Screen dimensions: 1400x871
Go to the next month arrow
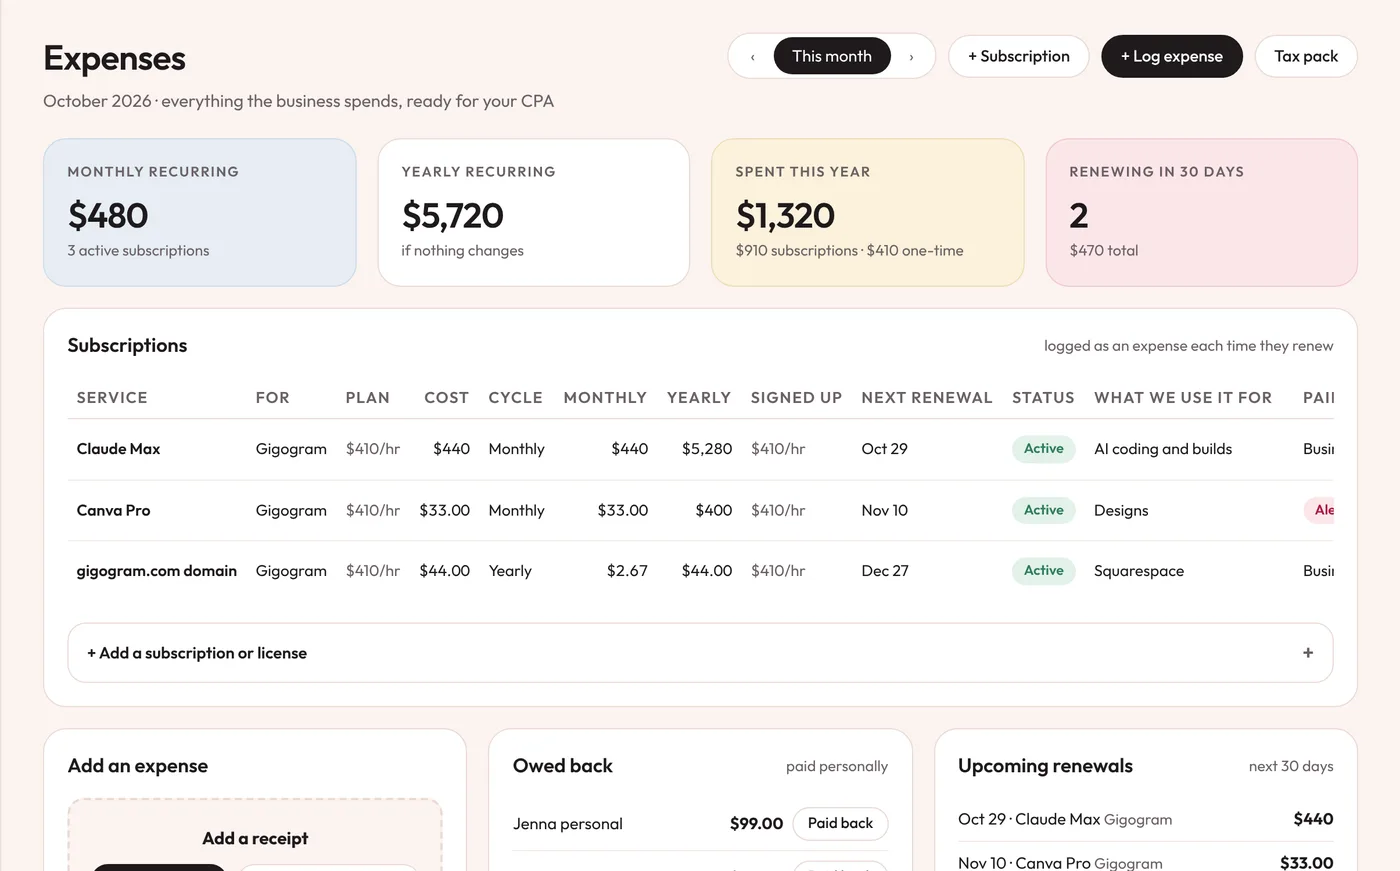point(911,57)
